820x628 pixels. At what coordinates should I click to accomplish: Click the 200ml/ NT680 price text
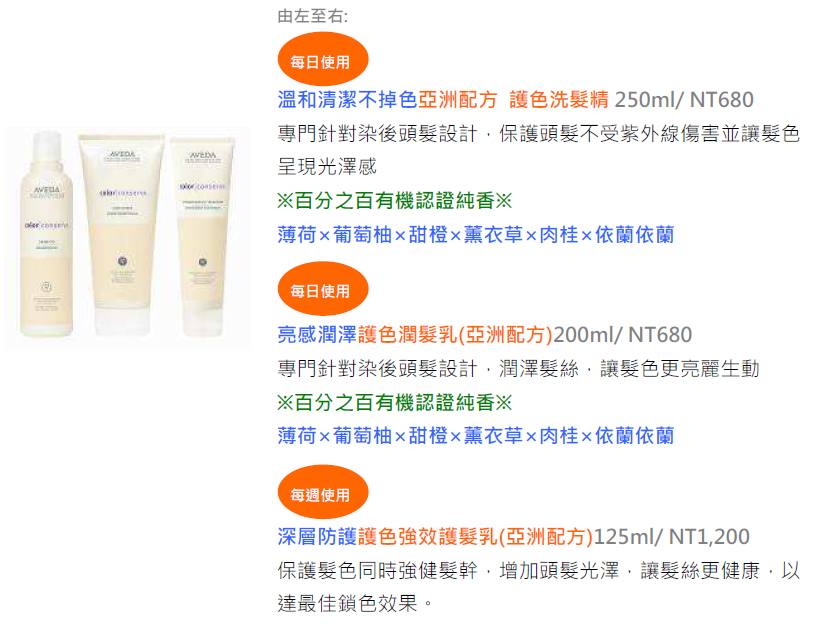click(623, 334)
